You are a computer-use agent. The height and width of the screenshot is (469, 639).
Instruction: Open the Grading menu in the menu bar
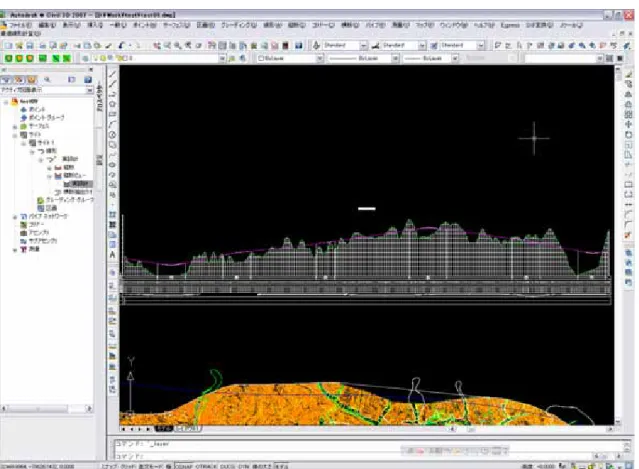238,25
